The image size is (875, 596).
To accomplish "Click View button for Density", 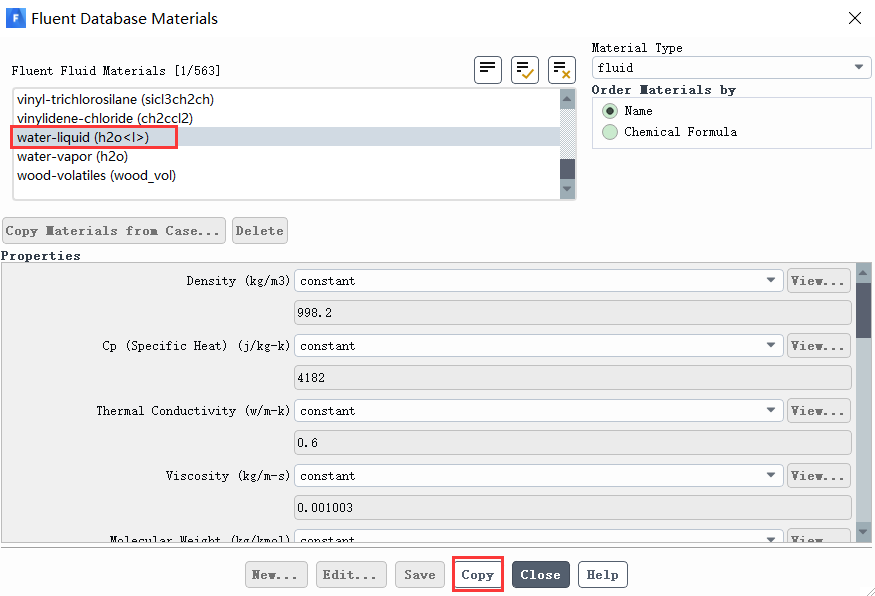I will tap(819, 281).
